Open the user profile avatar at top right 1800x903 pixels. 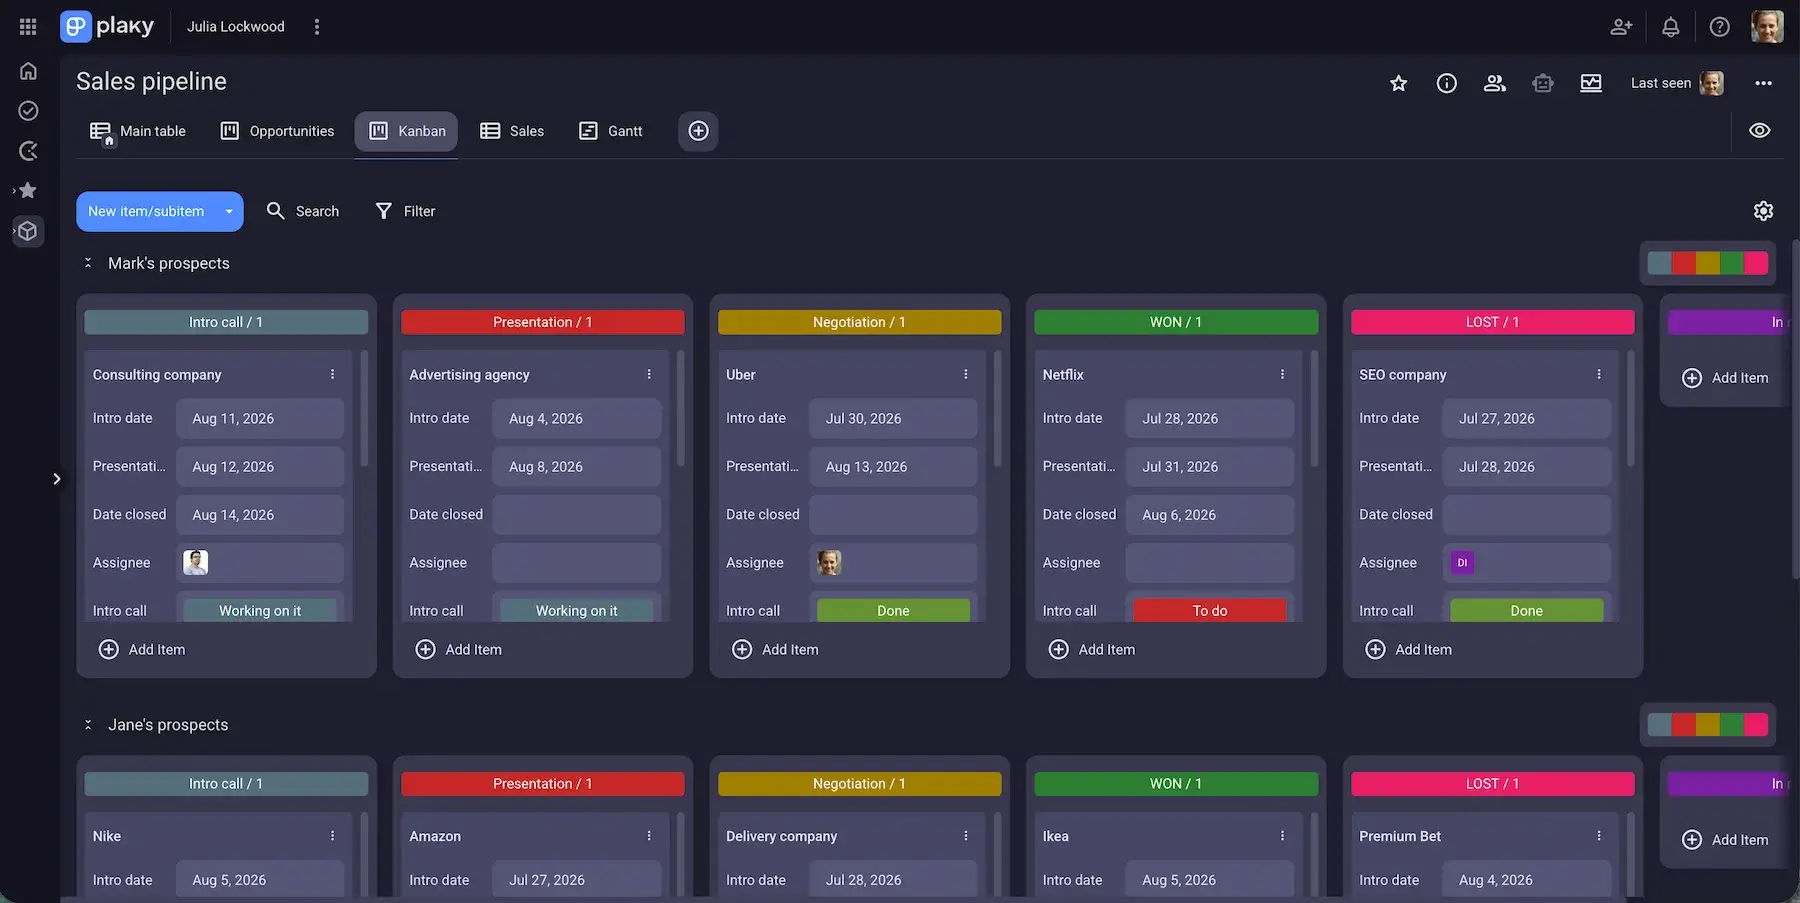pos(1767,27)
